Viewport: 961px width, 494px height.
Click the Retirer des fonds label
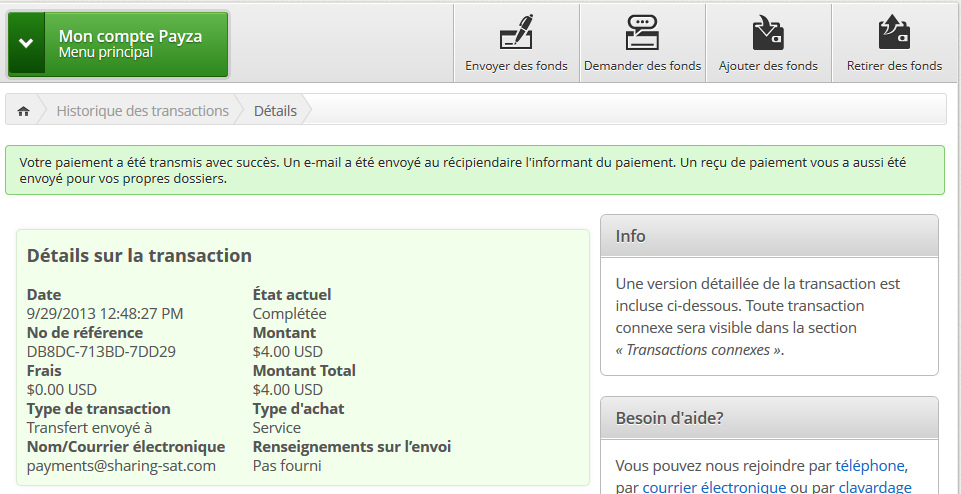tap(894, 66)
